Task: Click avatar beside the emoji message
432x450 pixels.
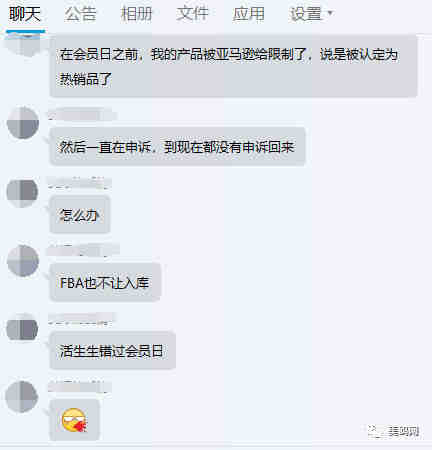Action: click(22, 397)
